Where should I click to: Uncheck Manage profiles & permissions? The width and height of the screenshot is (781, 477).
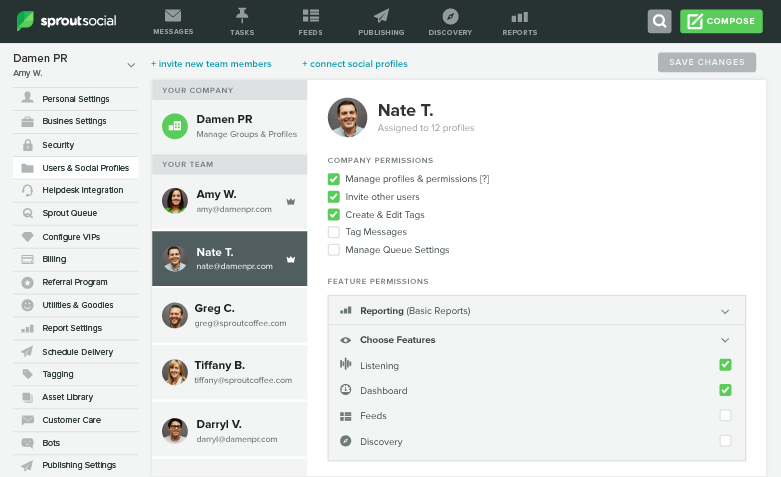click(x=334, y=179)
